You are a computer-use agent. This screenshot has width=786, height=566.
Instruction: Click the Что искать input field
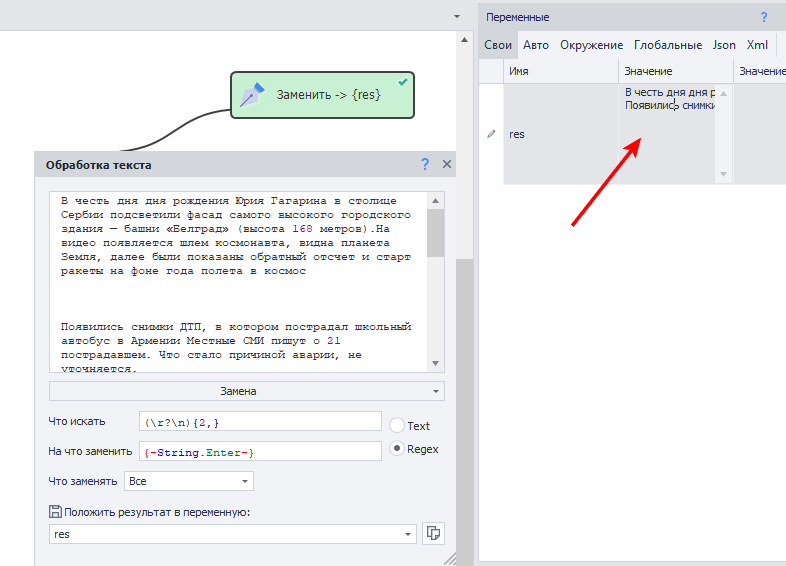260,421
